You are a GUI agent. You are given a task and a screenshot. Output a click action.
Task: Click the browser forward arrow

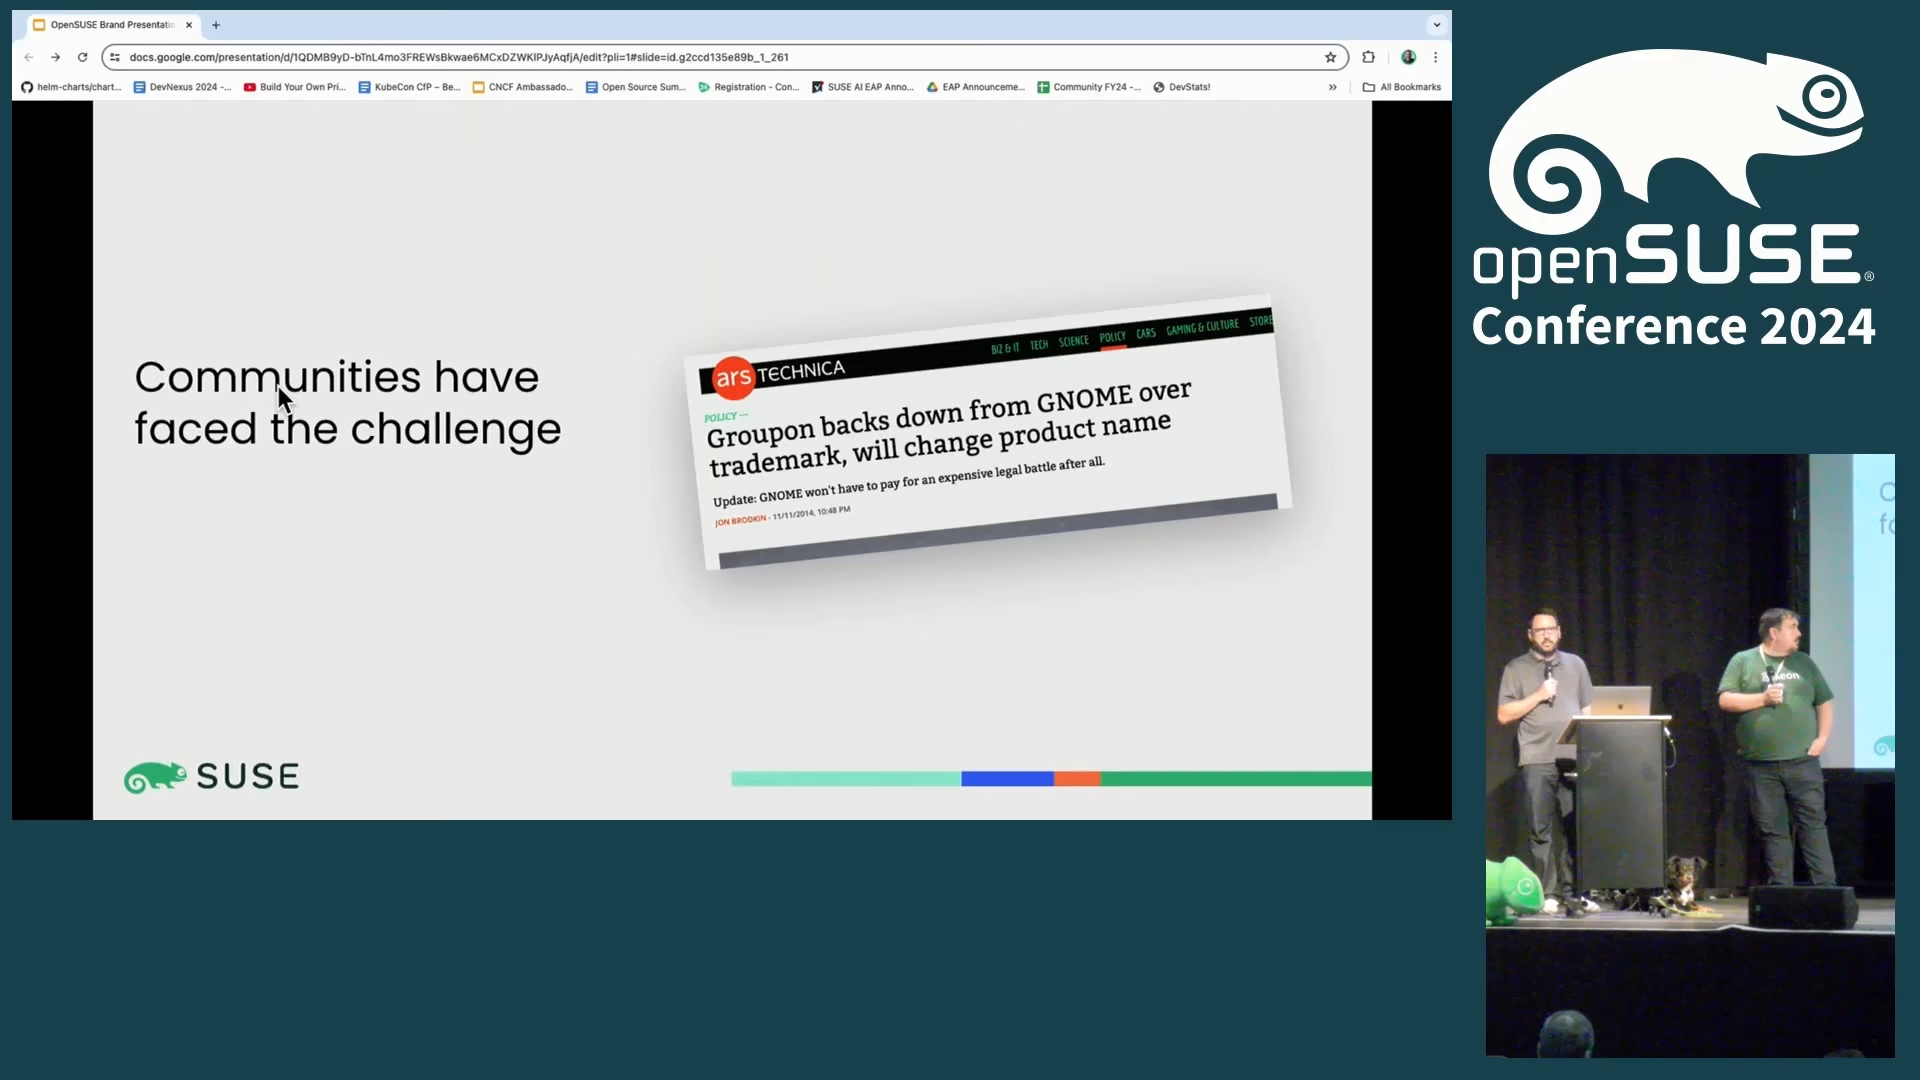click(56, 57)
